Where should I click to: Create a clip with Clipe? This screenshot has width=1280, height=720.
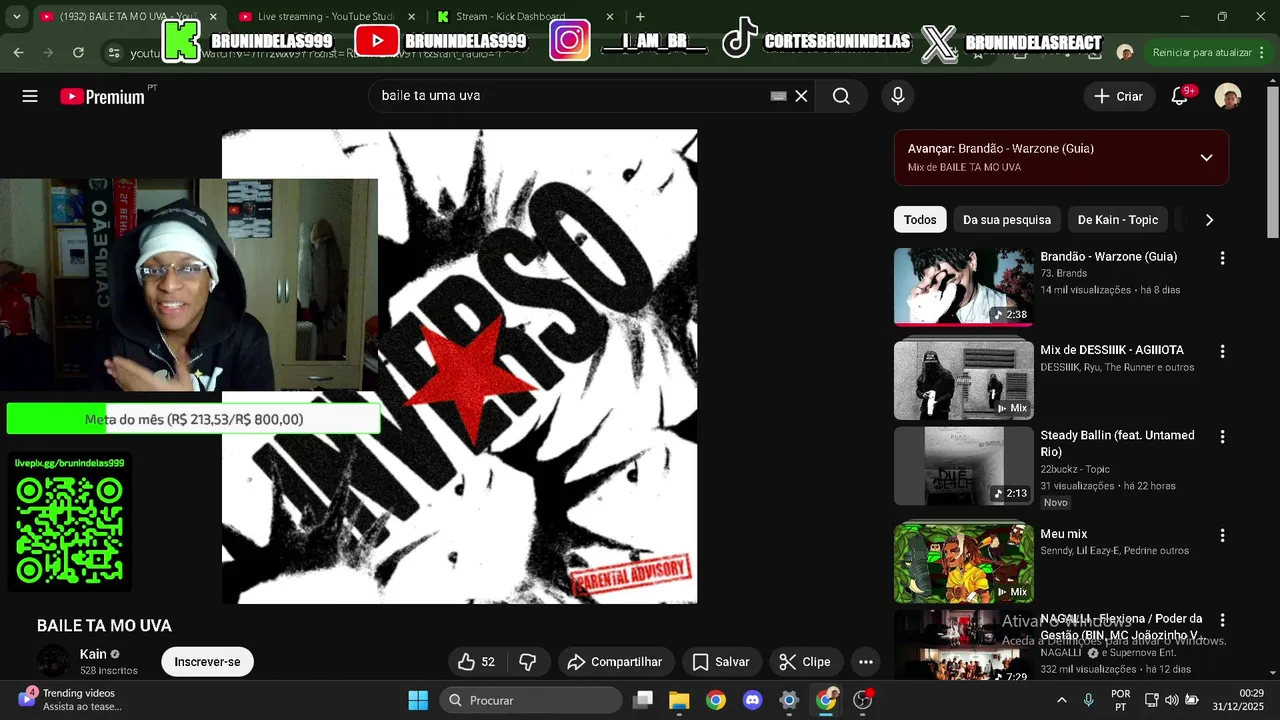point(805,662)
